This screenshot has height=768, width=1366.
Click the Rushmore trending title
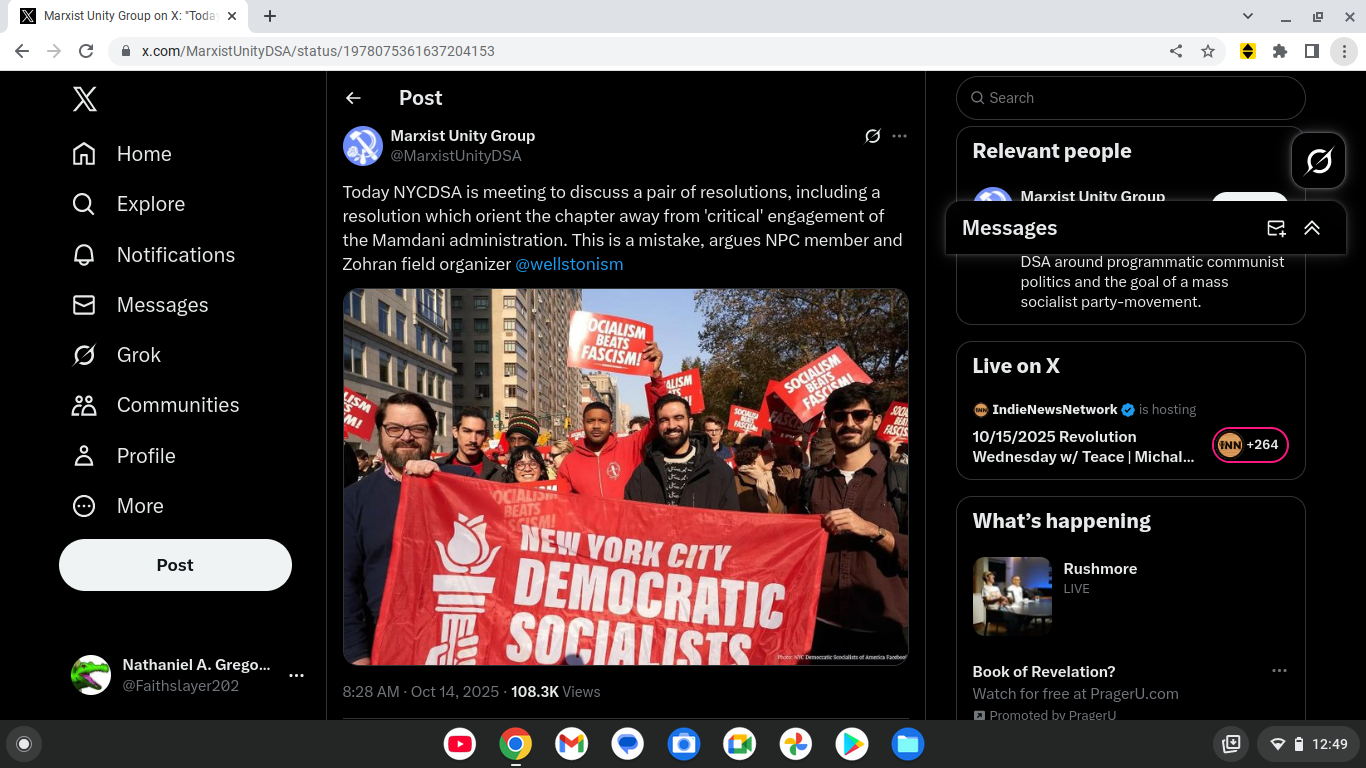1100,569
